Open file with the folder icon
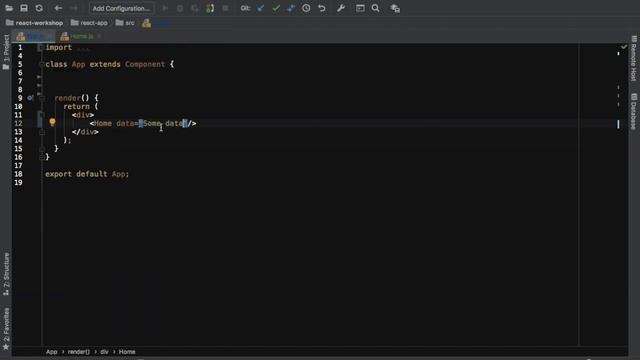Screen dimensions: 640x360 9,8
